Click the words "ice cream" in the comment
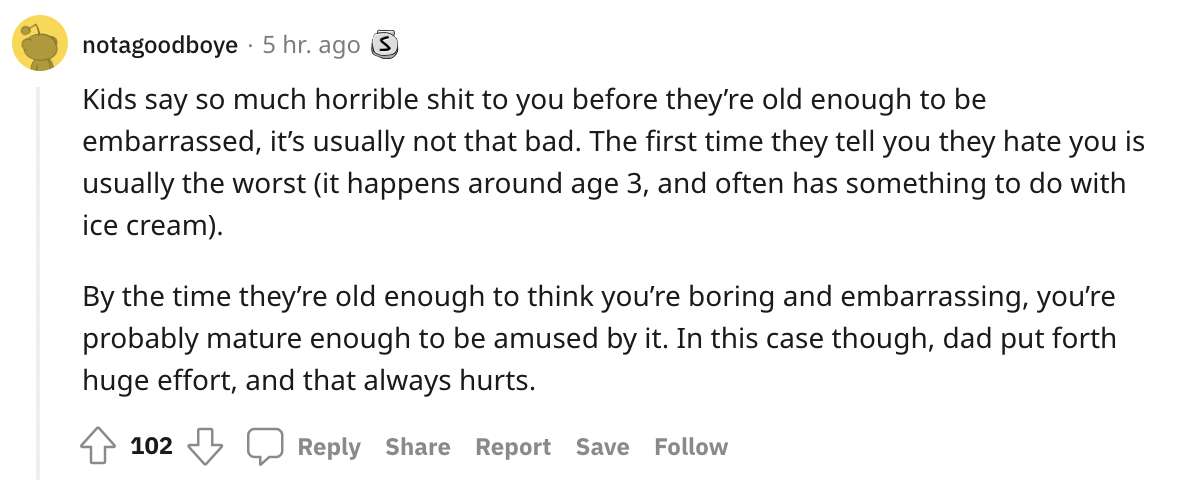 (x=144, y=226)
